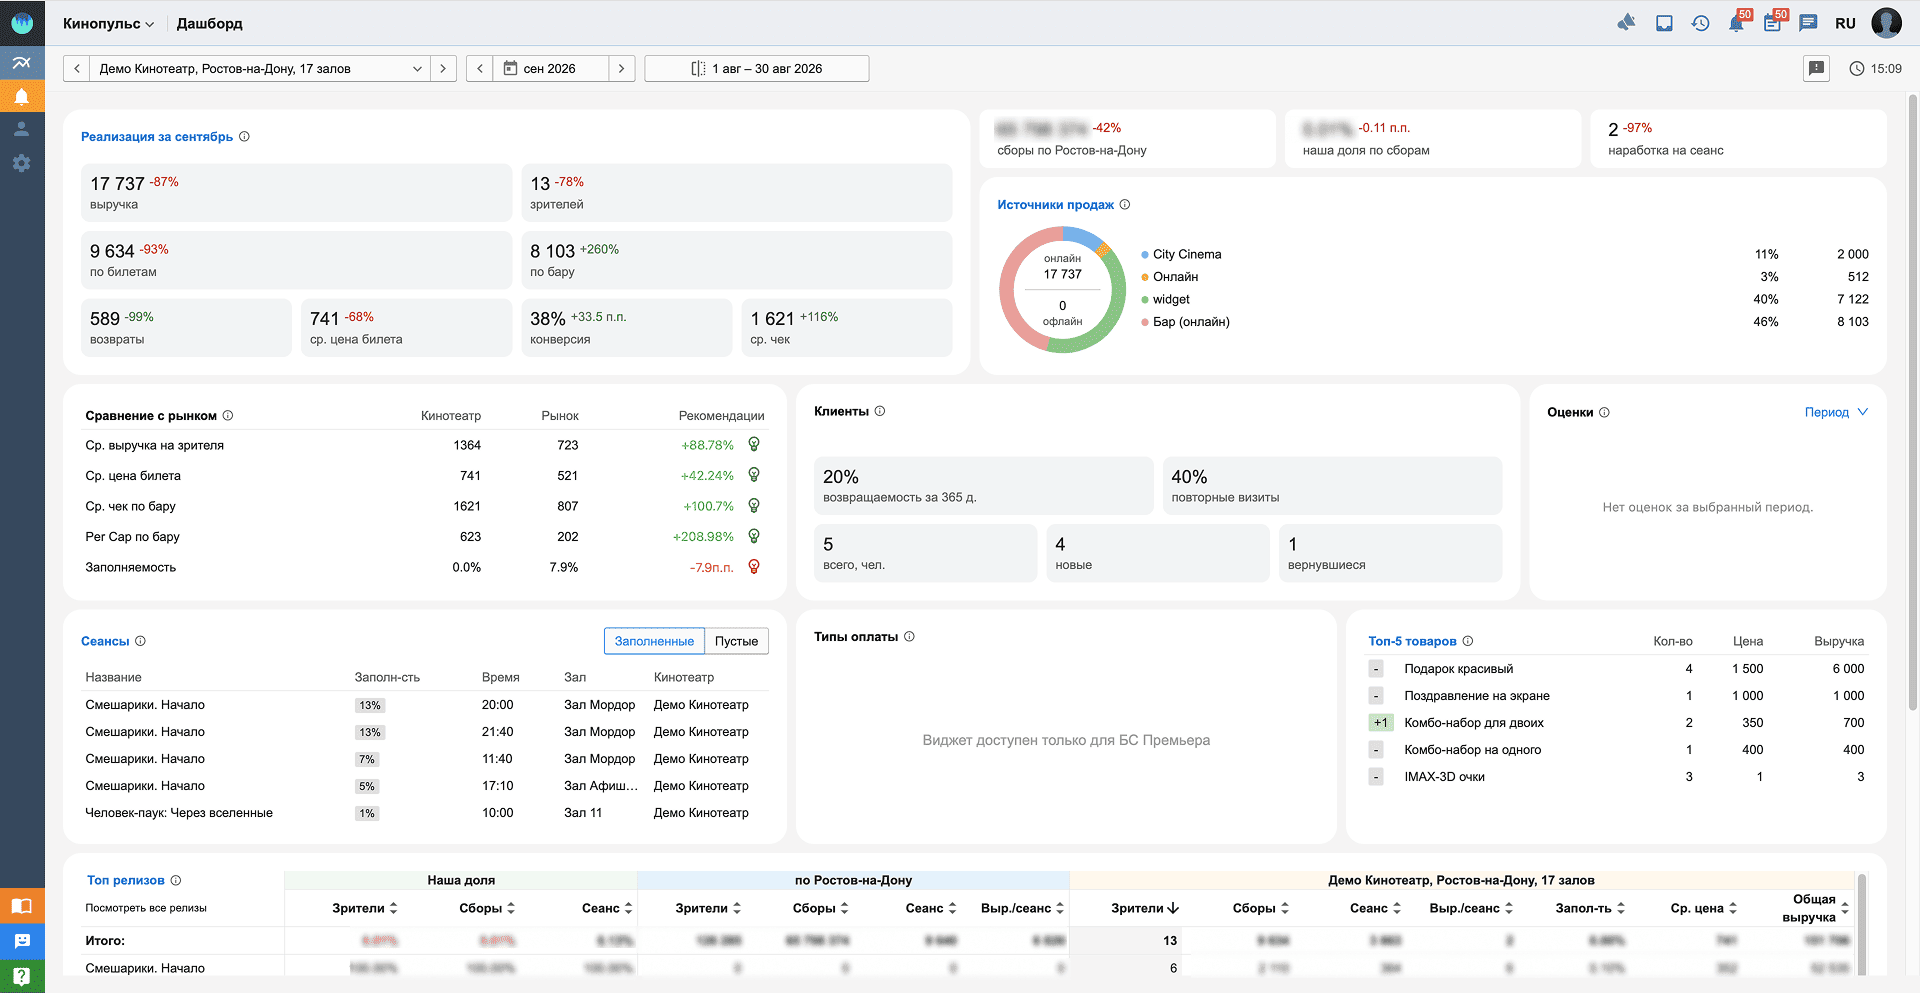
Task: Click the sales sources donut chart
Action: (x=1062, y=290)
